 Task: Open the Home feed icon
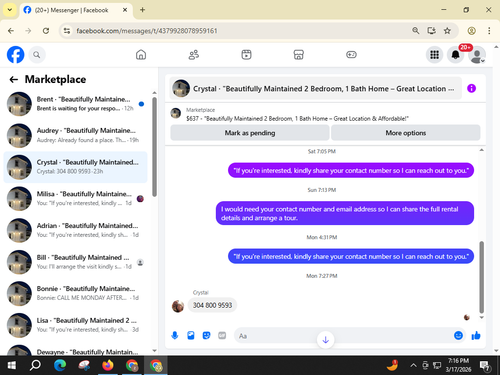(141, 55)
